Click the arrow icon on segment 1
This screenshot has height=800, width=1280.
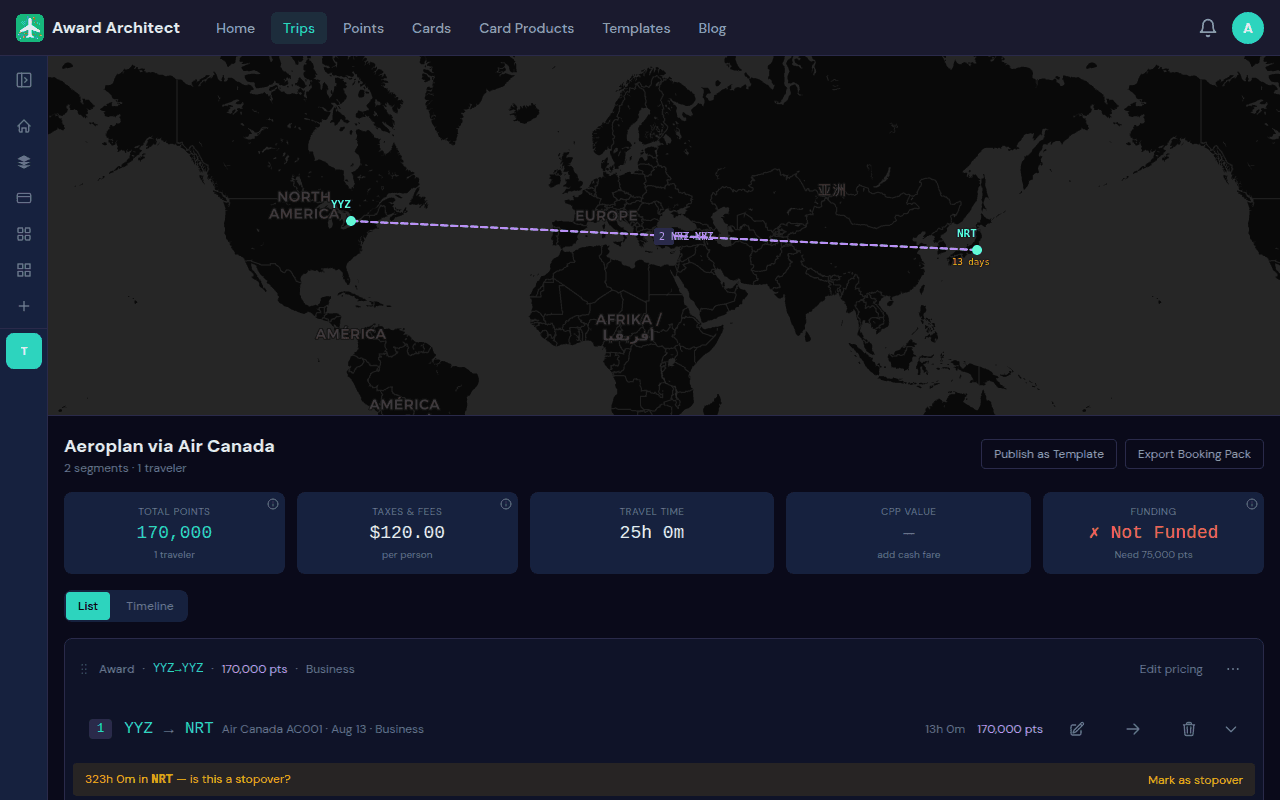[x=1133, y=729]
